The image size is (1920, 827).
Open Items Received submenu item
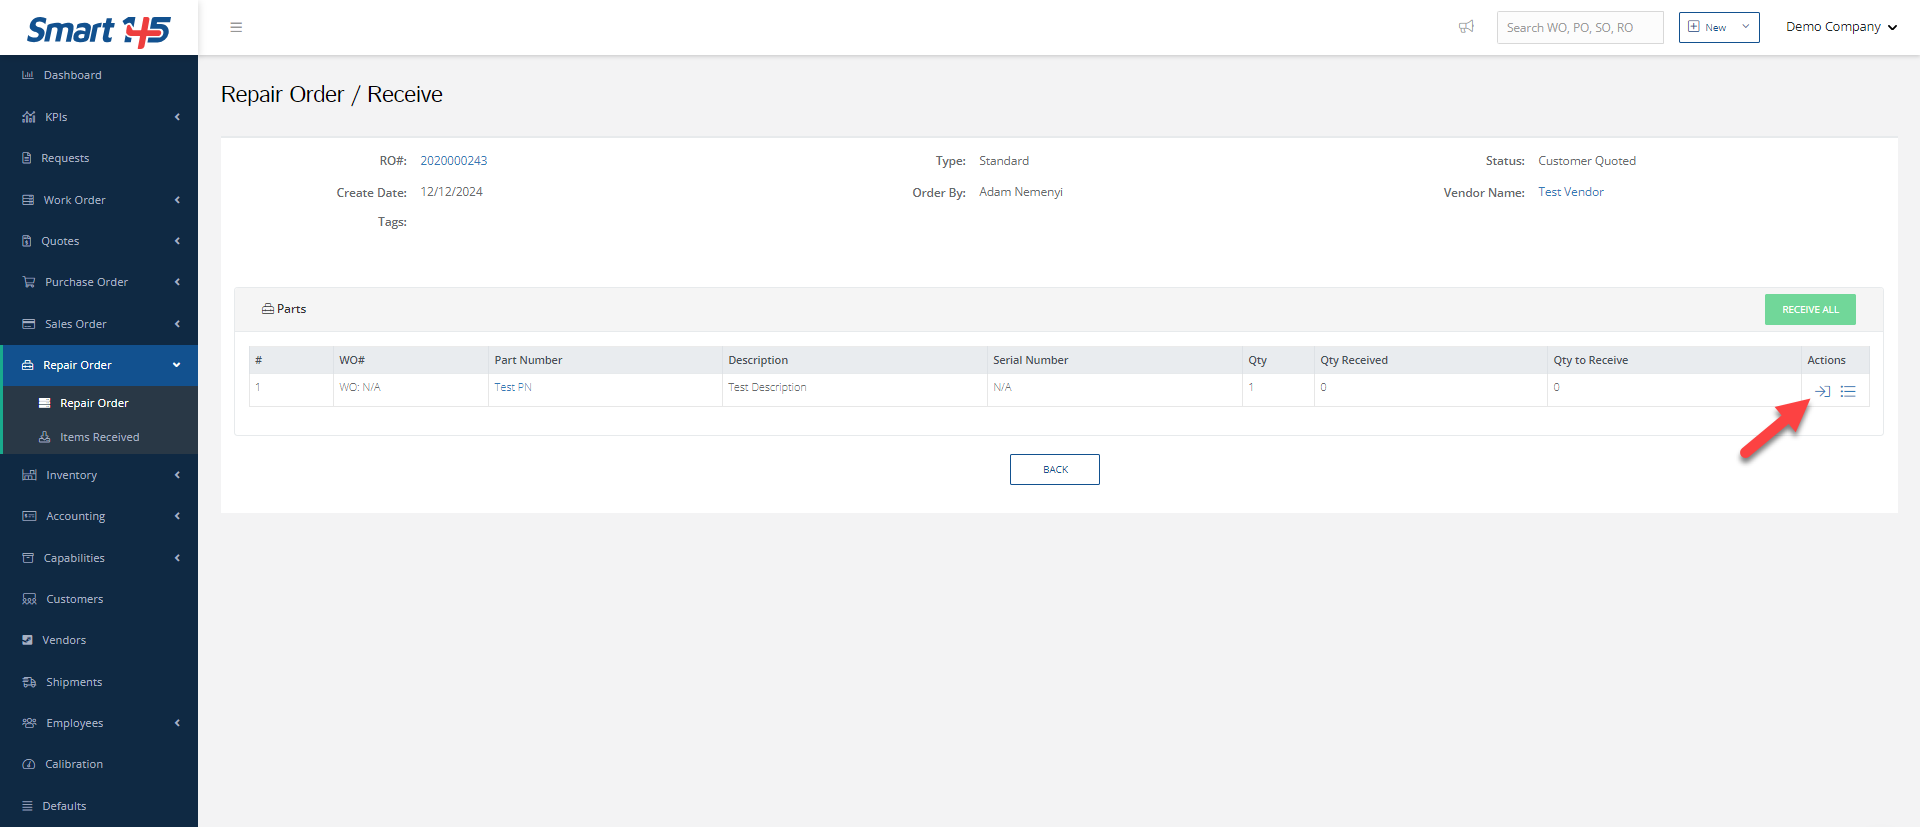(99, 437)
